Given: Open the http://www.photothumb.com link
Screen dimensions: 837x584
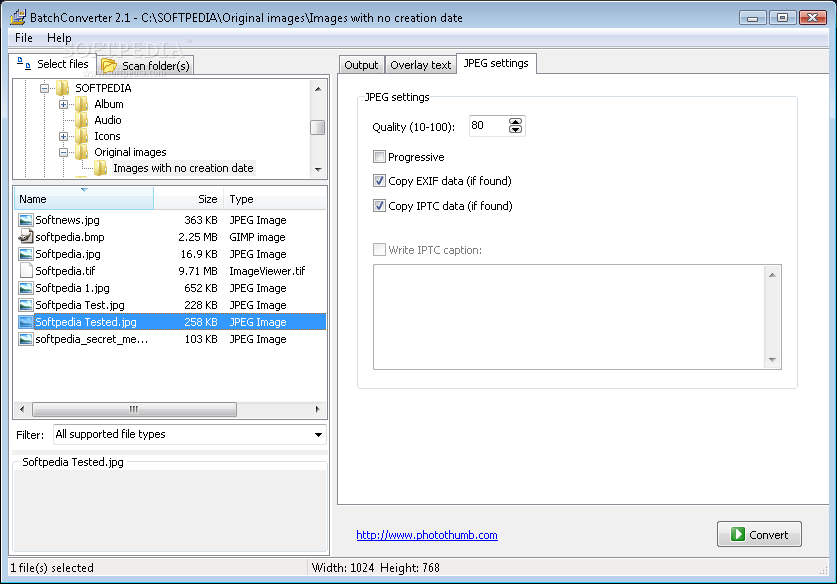Looking at the screenshot, I should [x=427, y=535].
